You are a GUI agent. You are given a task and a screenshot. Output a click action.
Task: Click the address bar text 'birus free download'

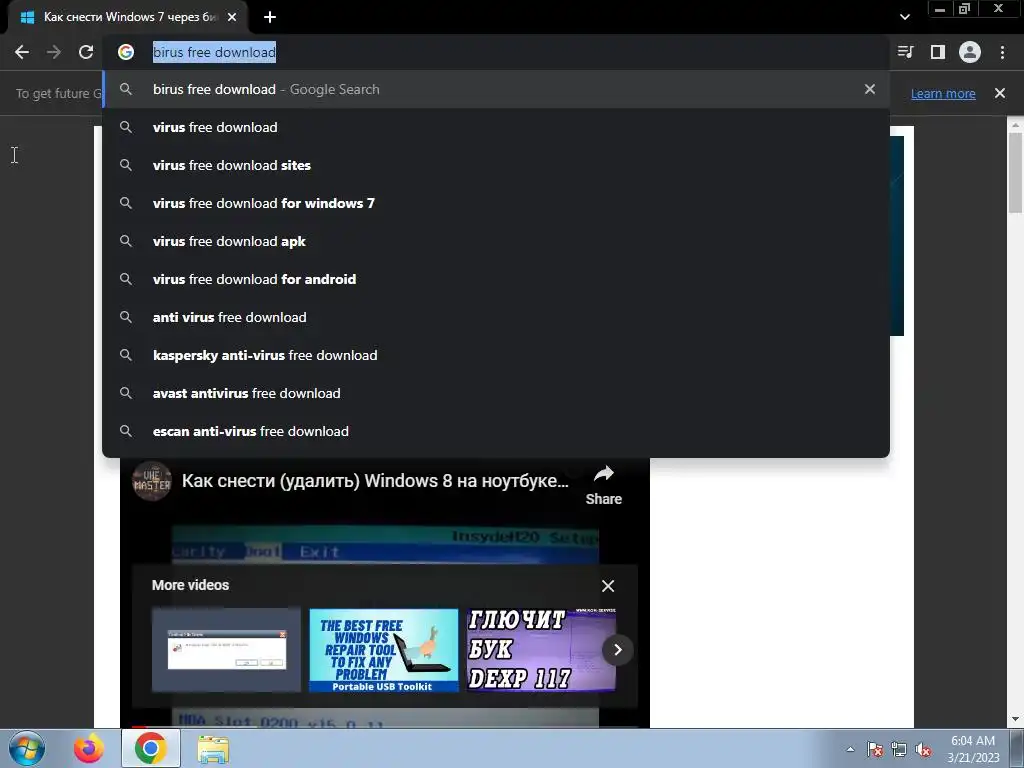pyautogui.click(x=214, y=52)
